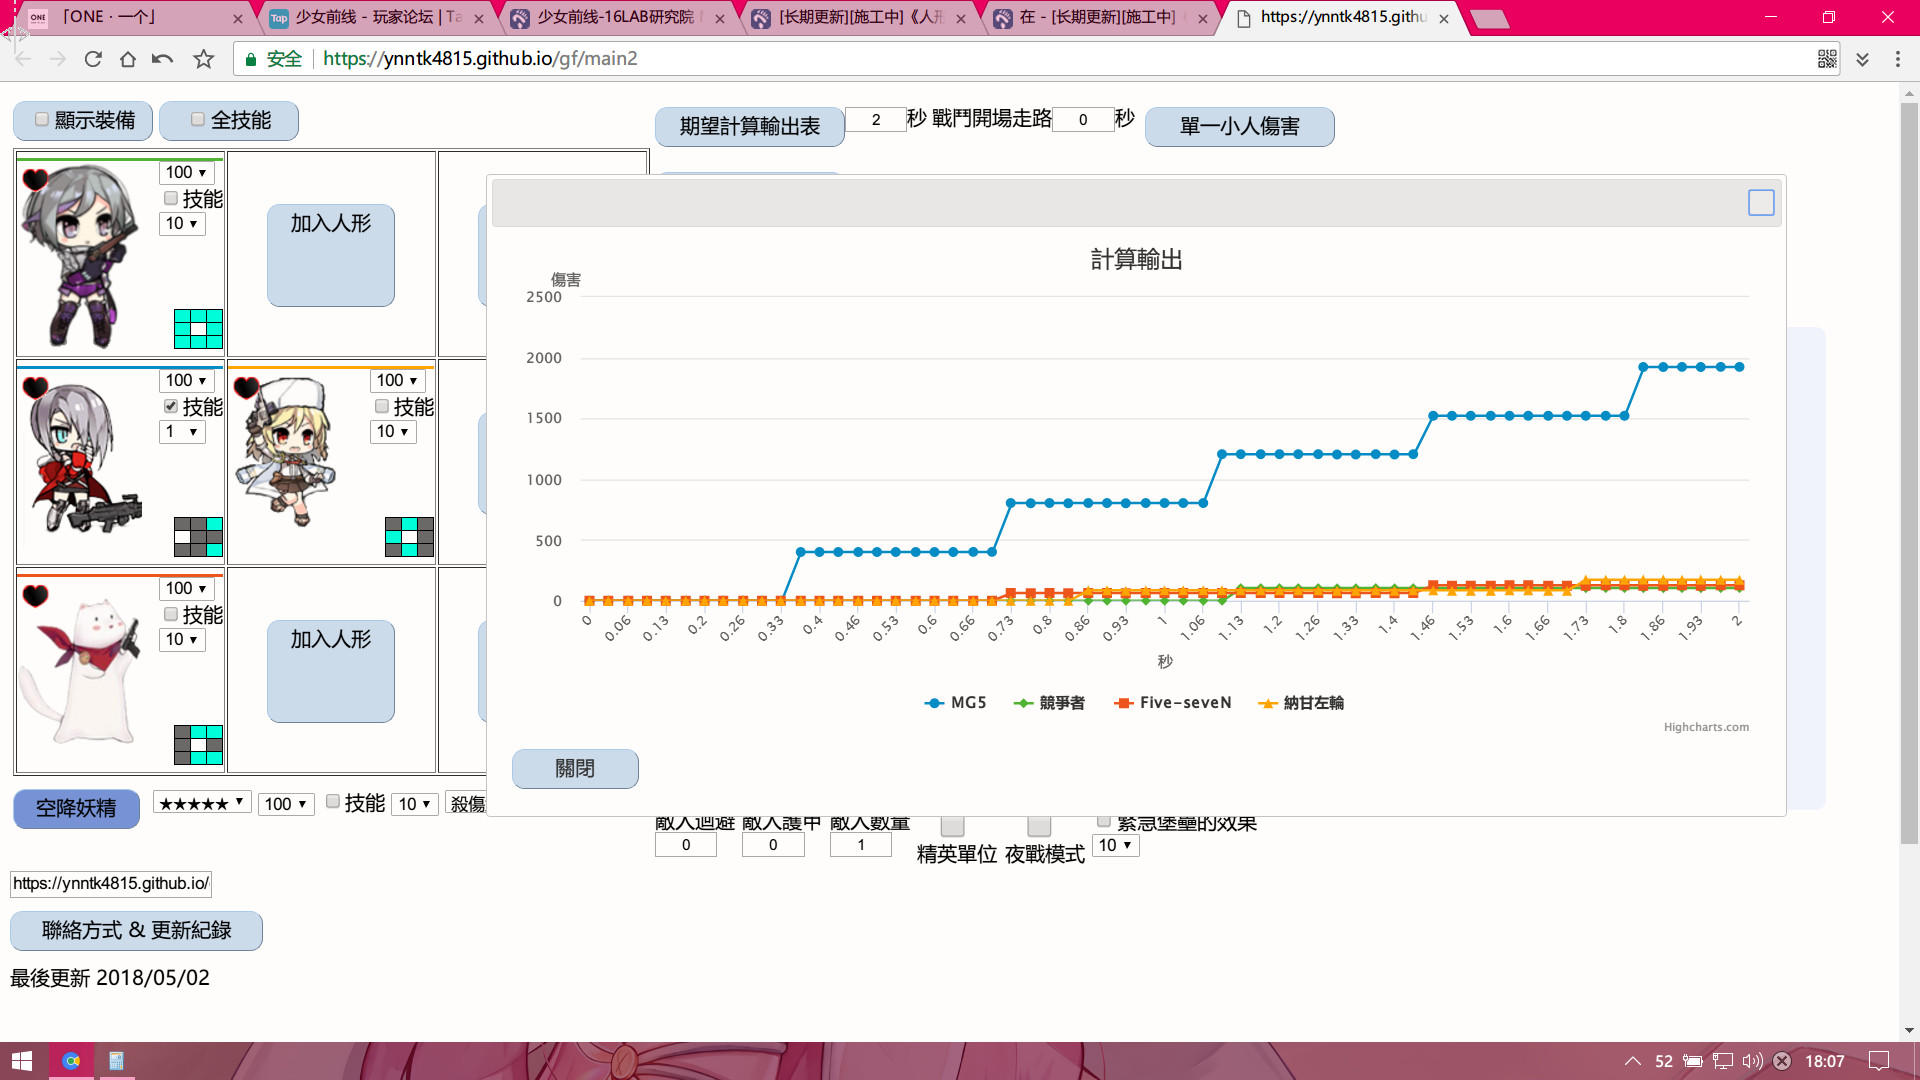
Task: Open skill level dropdown under 緊急堡壘的效果
Action: click(x=1115, y=845)
